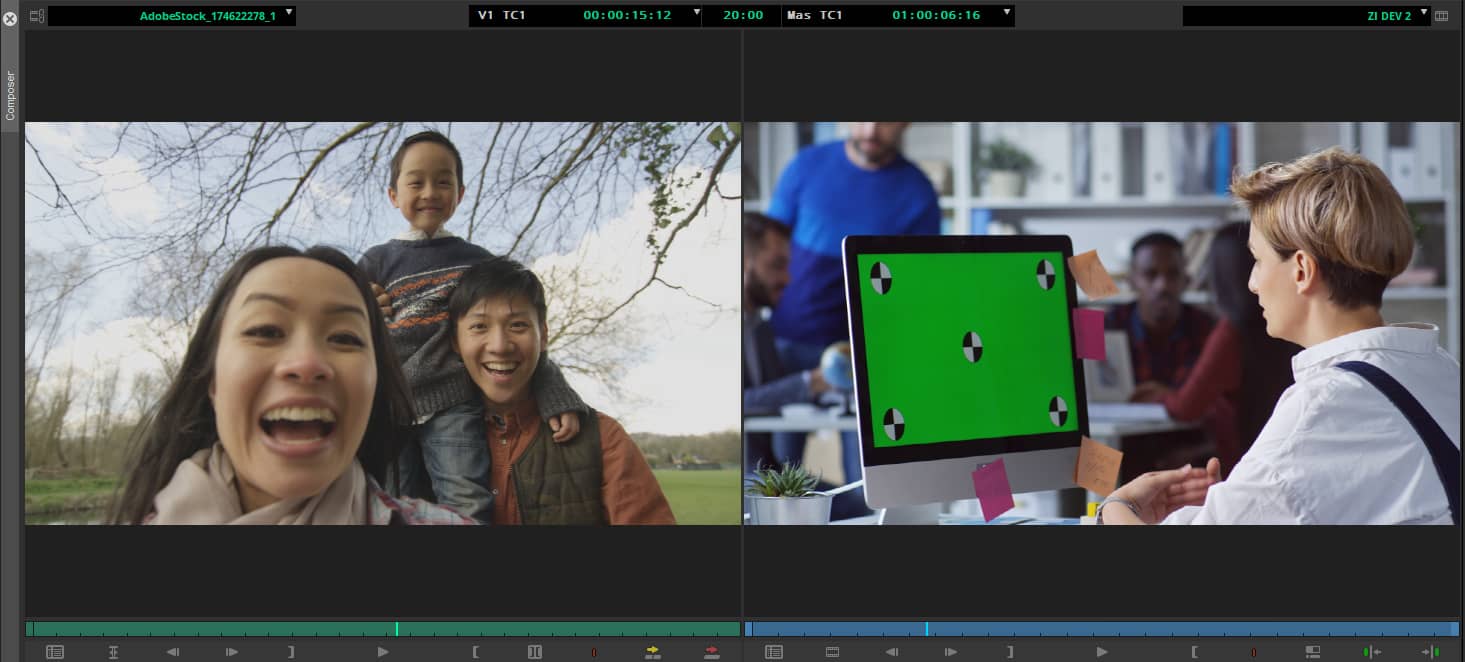Image resolution: width=1465 pixels, height=662 pixels.
Task: Toggle source/record icon at top left
Action: coord(37,16)
